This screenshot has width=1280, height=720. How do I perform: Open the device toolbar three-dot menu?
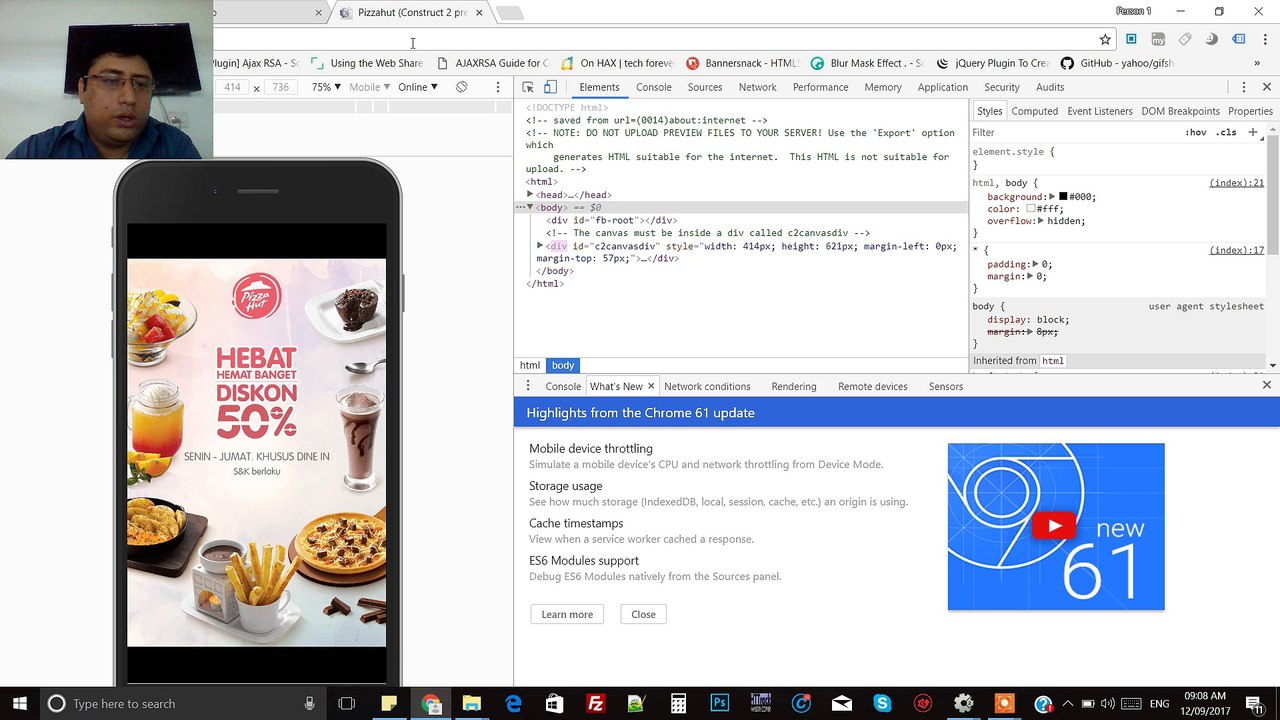click(x=498, y=87)
